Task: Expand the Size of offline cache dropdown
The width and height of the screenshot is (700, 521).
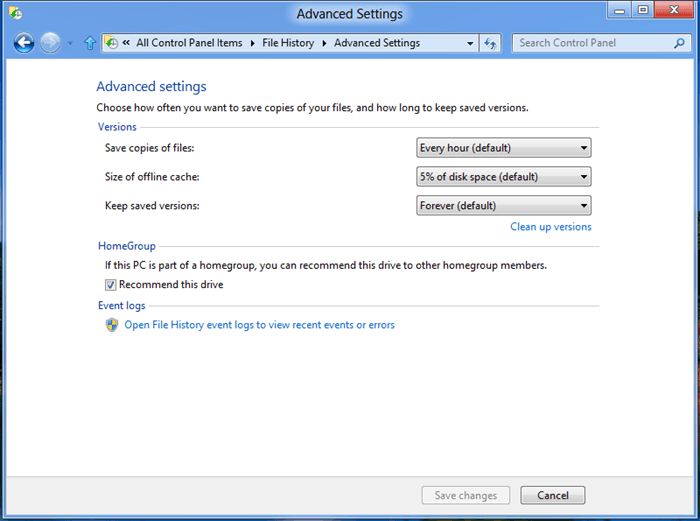Action: point(503,177)
